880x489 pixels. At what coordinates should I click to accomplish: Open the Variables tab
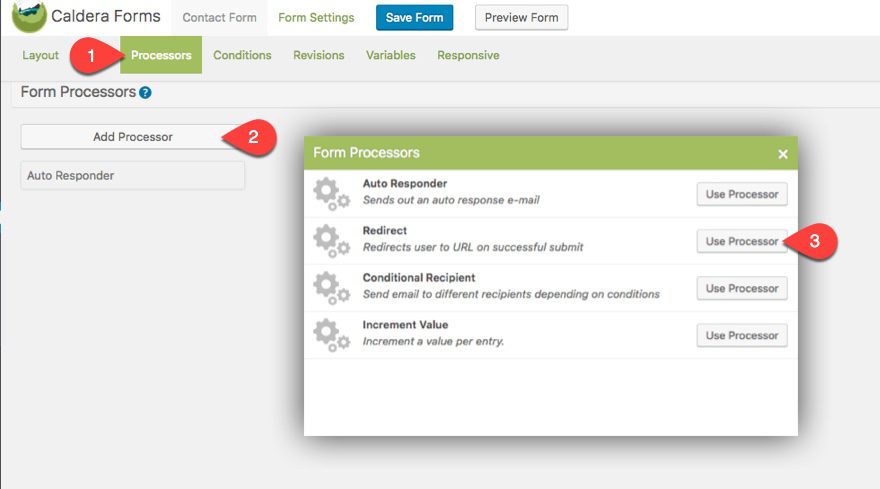point(391,55)
